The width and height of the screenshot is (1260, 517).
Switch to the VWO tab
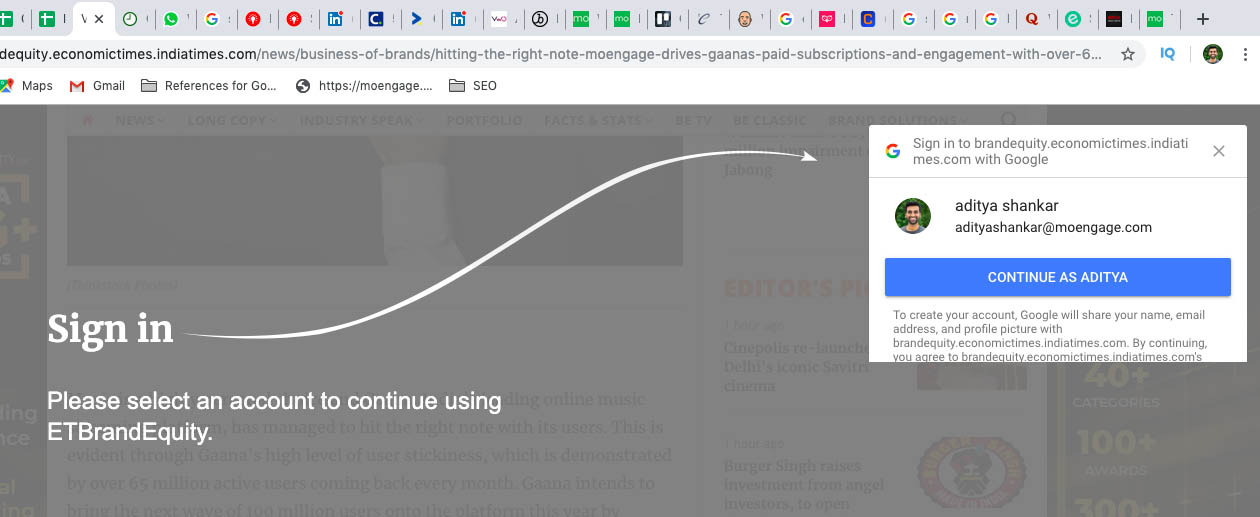pyautogui.click(x=499, y=19)
